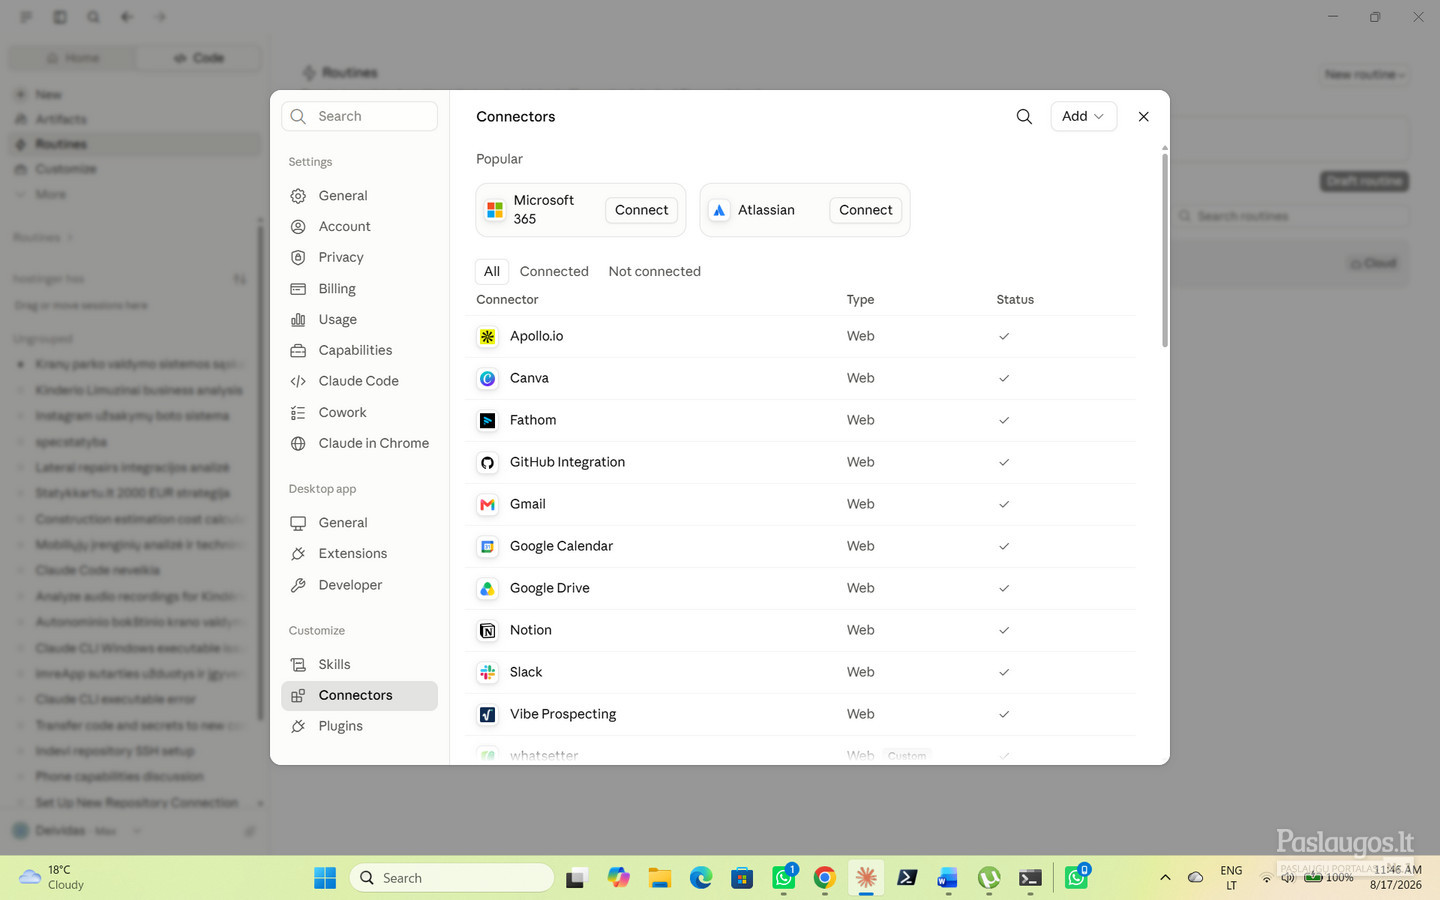Open Google Chrome from the taskbar
Screen dimensions: 1440x900
tap(824, 878)
